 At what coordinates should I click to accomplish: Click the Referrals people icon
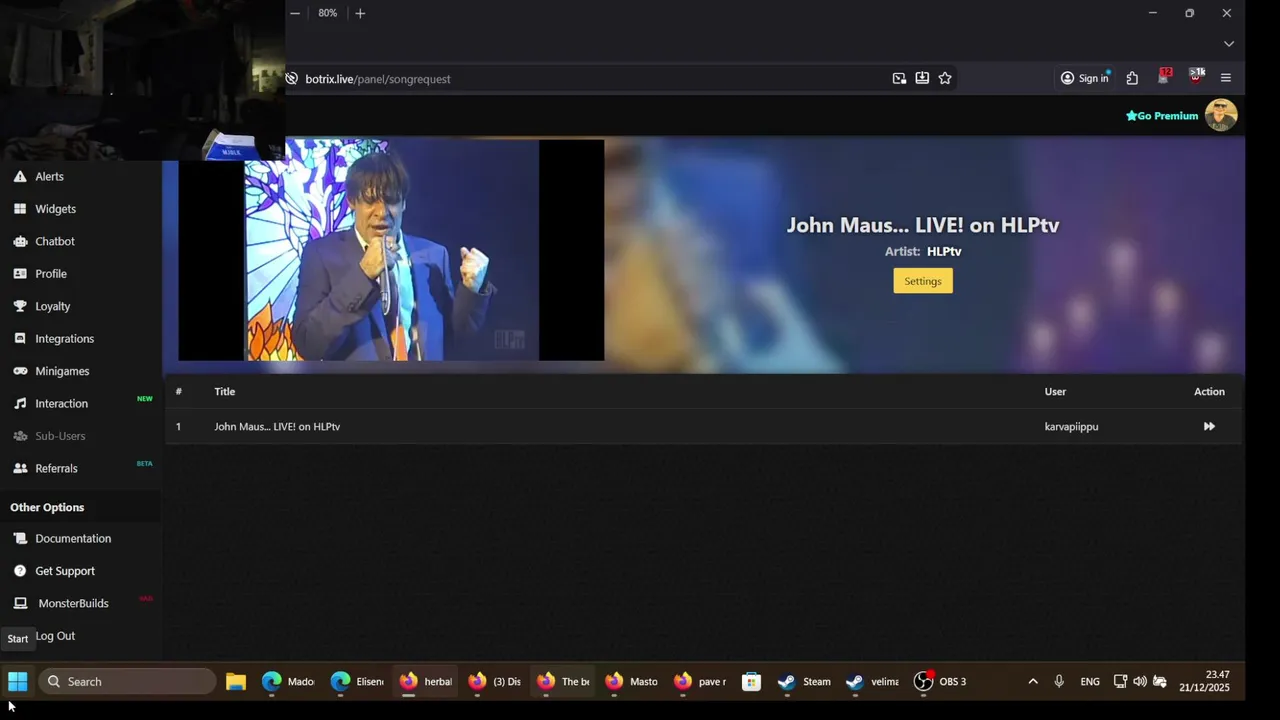(20, 468)
